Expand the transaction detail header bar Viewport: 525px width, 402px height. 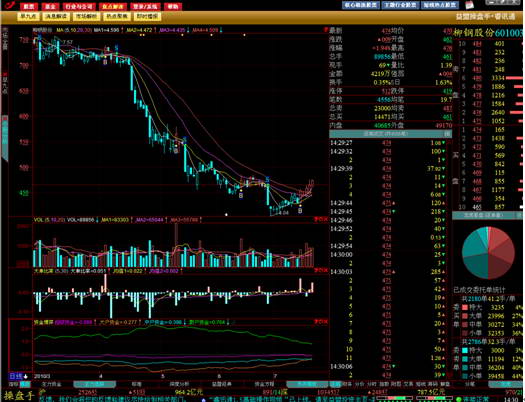pos(390,134)
